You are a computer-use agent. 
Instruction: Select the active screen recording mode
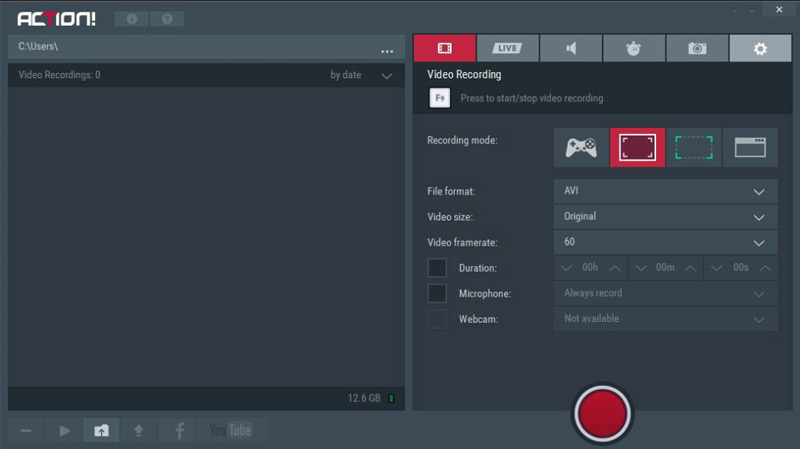pyautogui.click(x=637, y=148)
